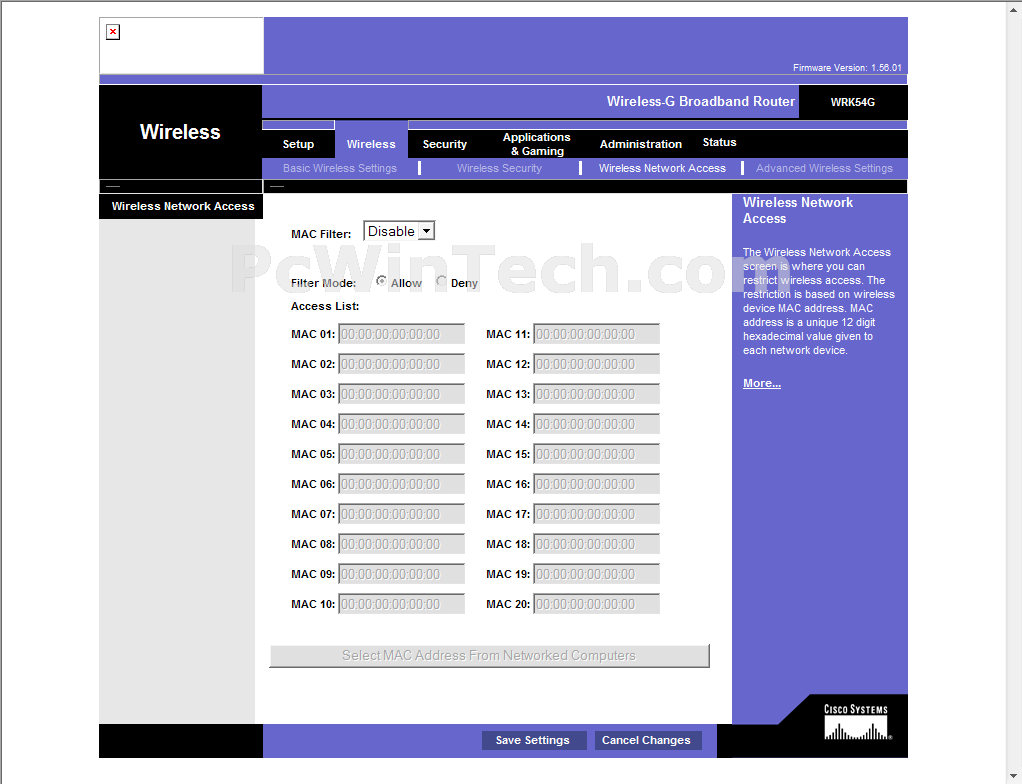This screenshot has width=1022, height=784.
Task: Click the MAC 19 address field
Action: [596, 574]
